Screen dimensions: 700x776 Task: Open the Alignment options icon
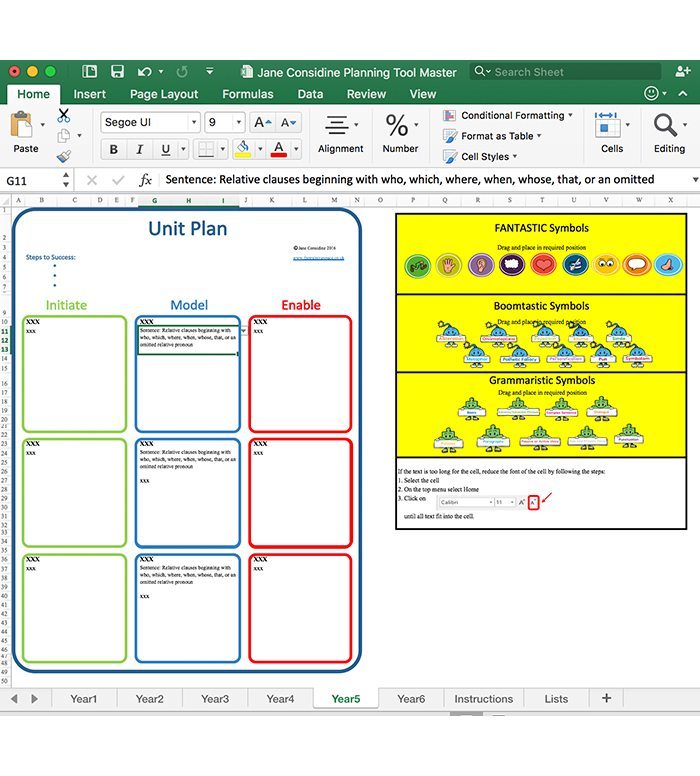(337, 125)
